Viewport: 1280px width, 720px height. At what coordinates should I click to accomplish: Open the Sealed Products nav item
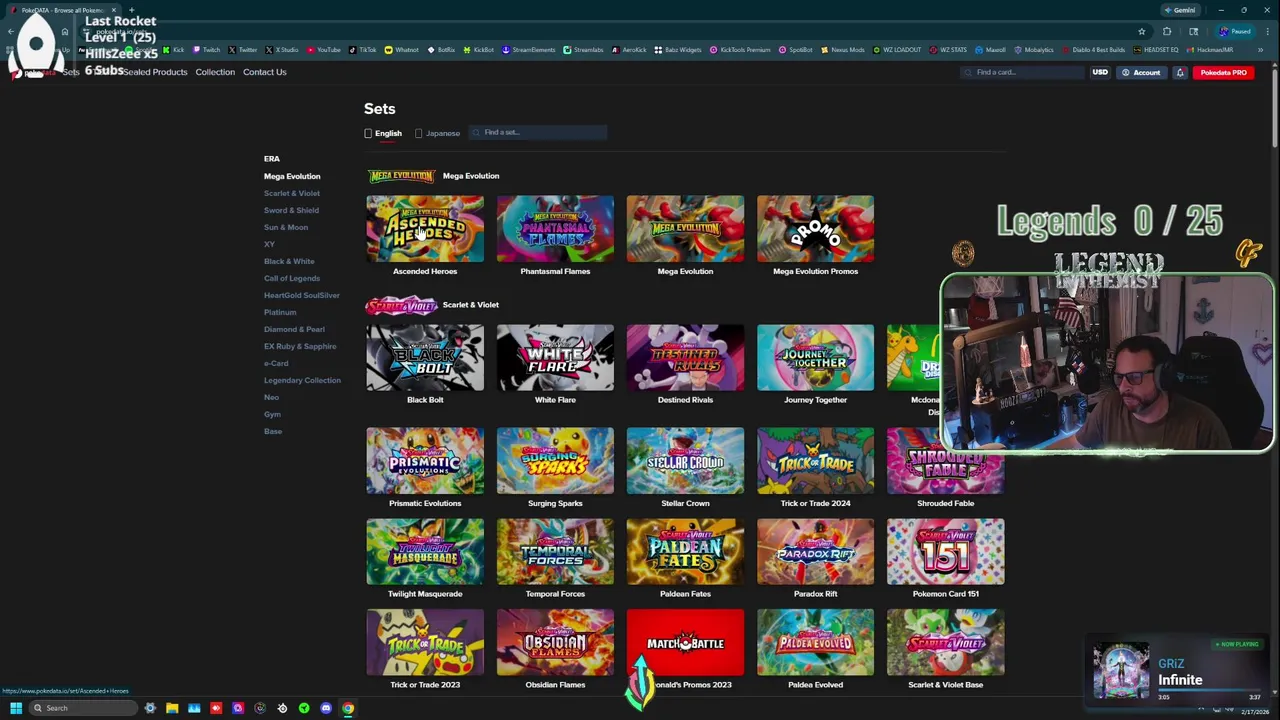click(155, 72)
